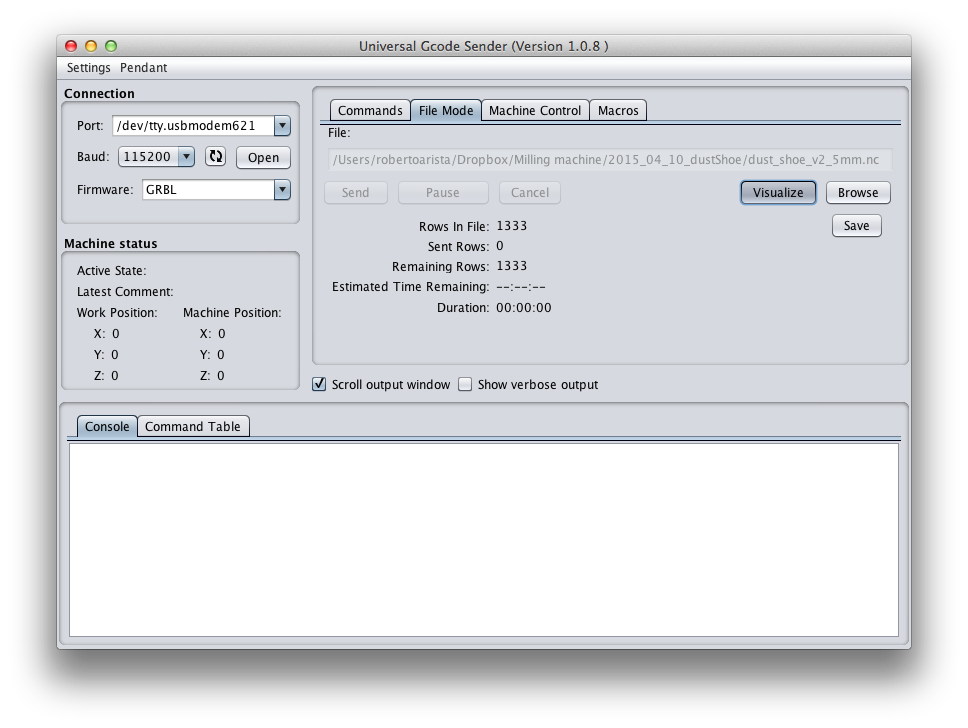The height and width of the screenshot is (728, 968).
Task: Click the Cancel button
Action: point(530,193)
